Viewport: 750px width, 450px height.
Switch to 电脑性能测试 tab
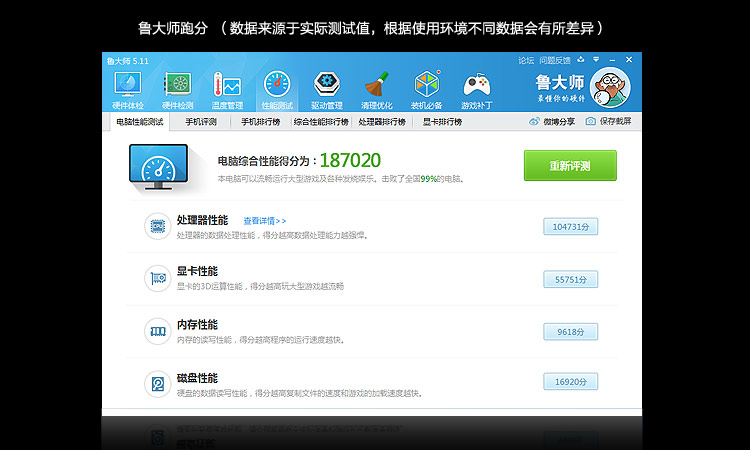coord(140,122)
